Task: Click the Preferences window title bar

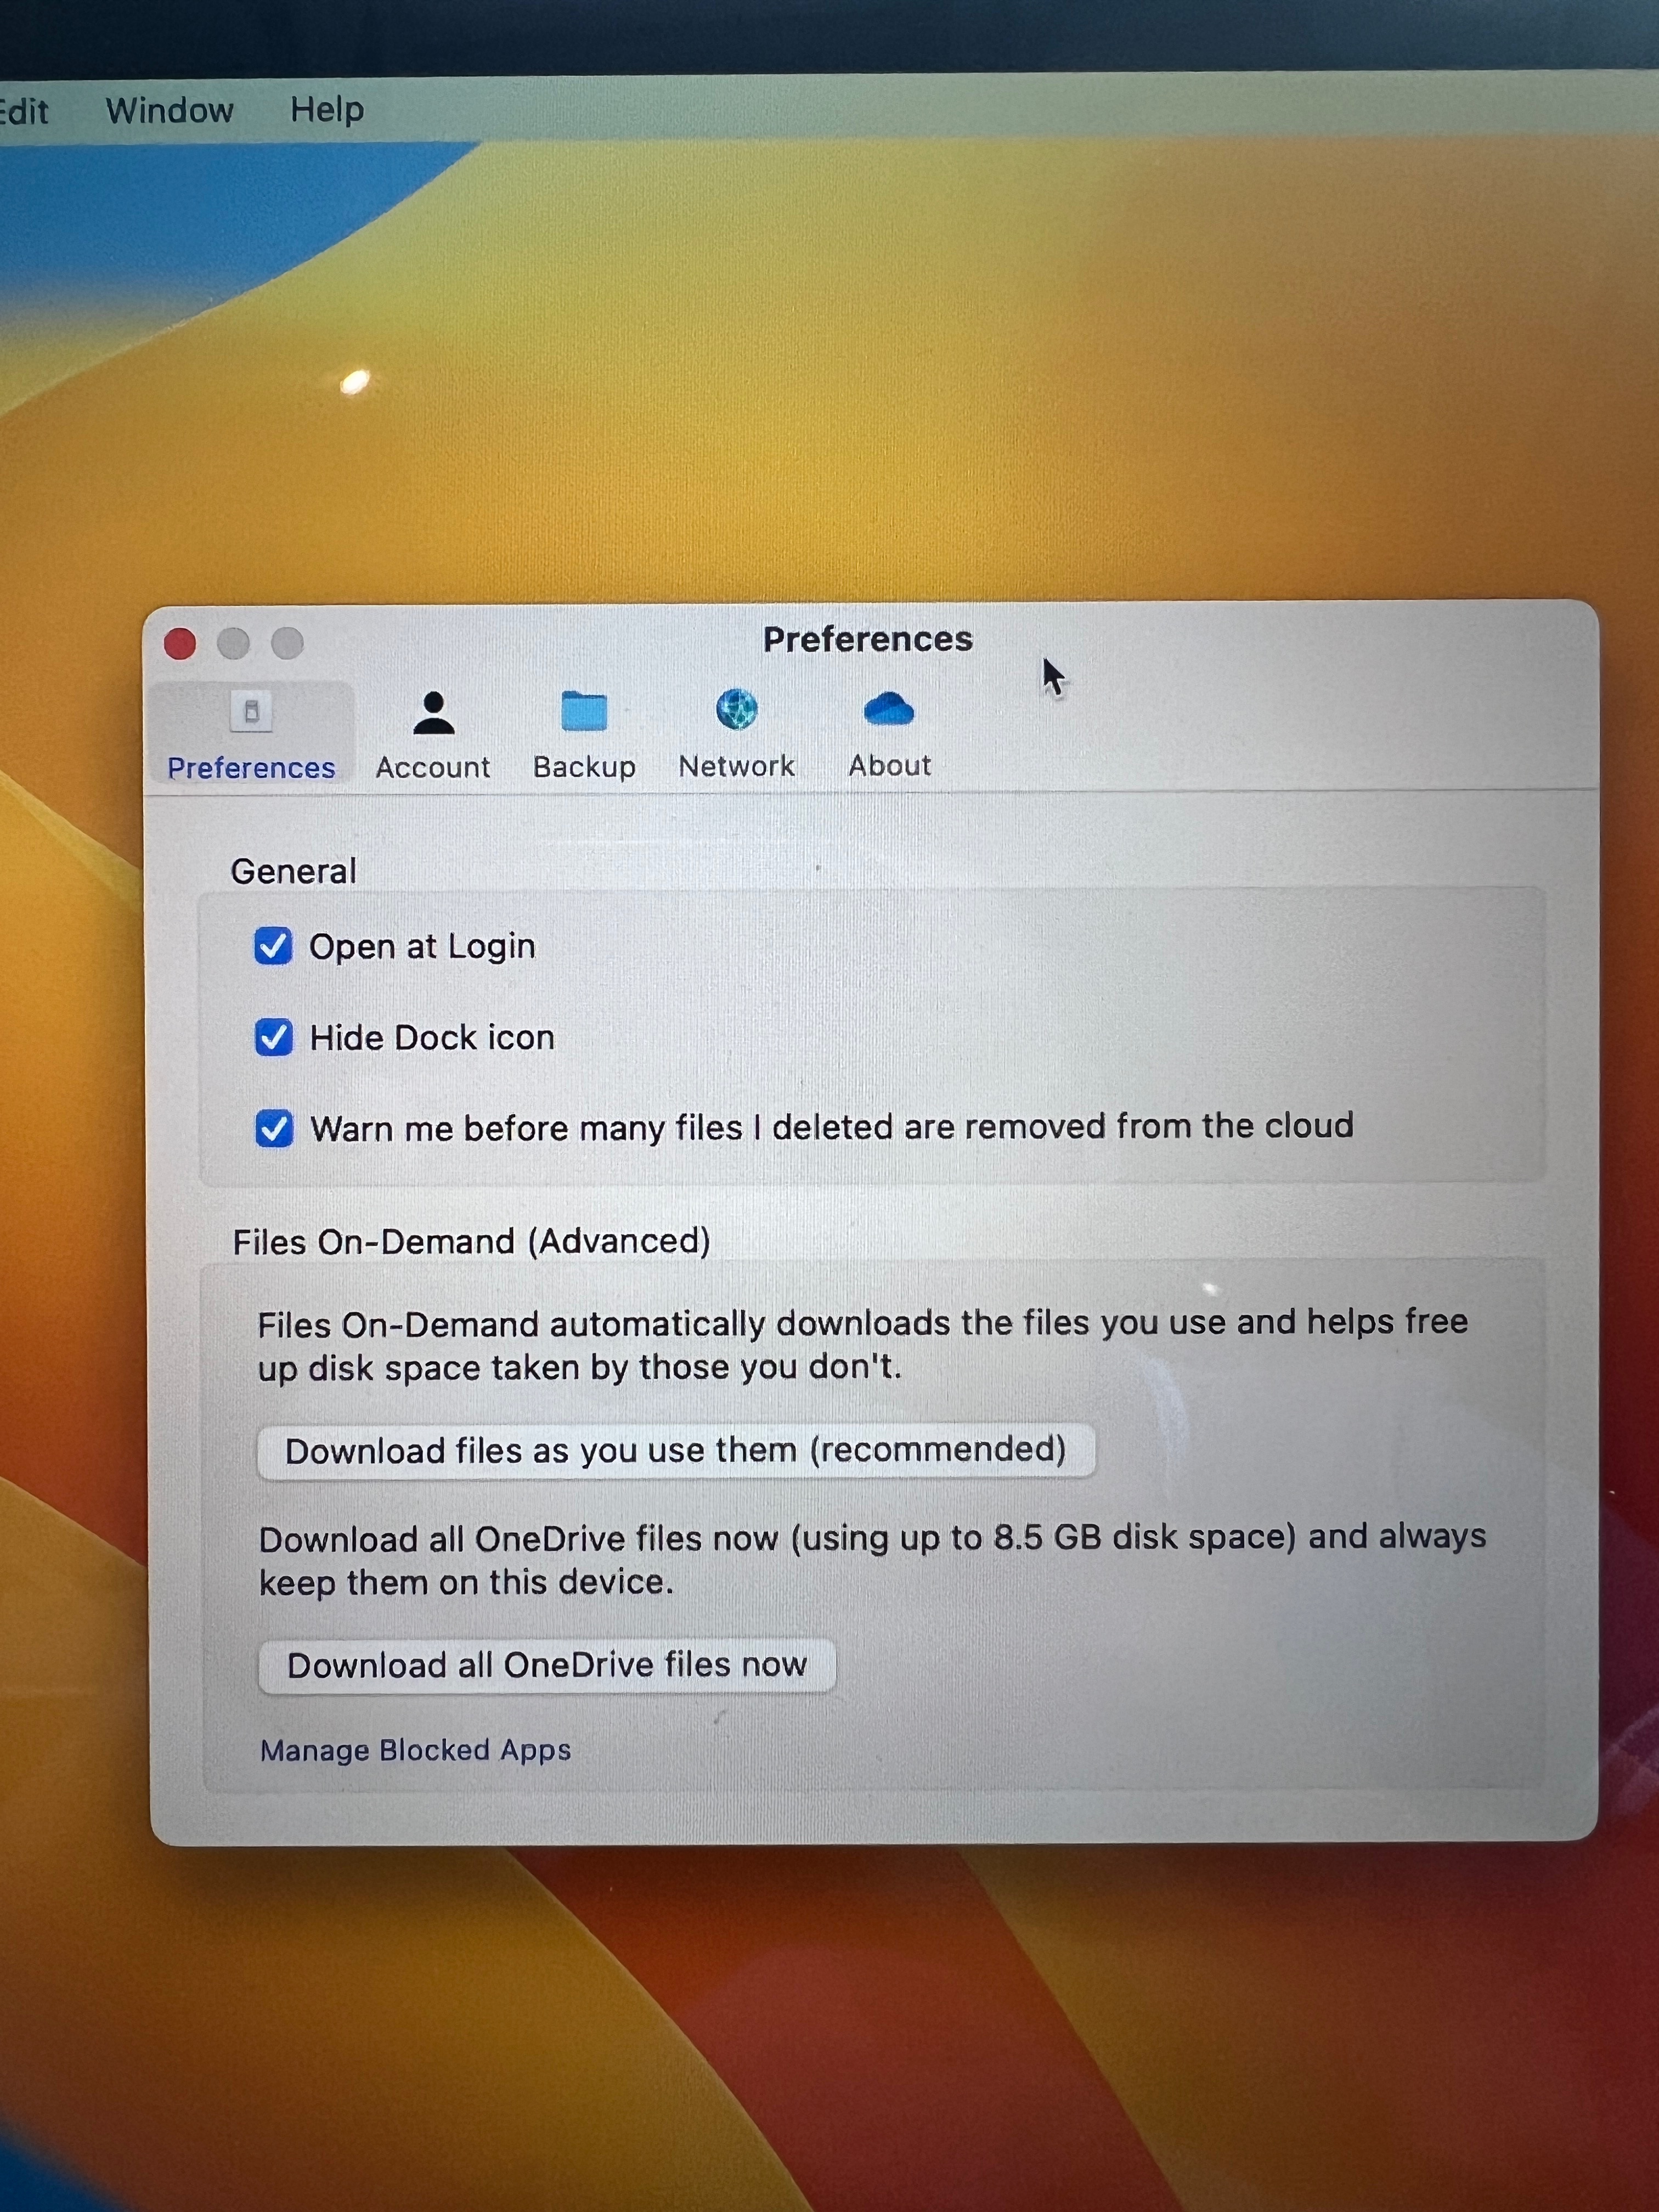Action: pyautogui.click(x=867, y=639)
